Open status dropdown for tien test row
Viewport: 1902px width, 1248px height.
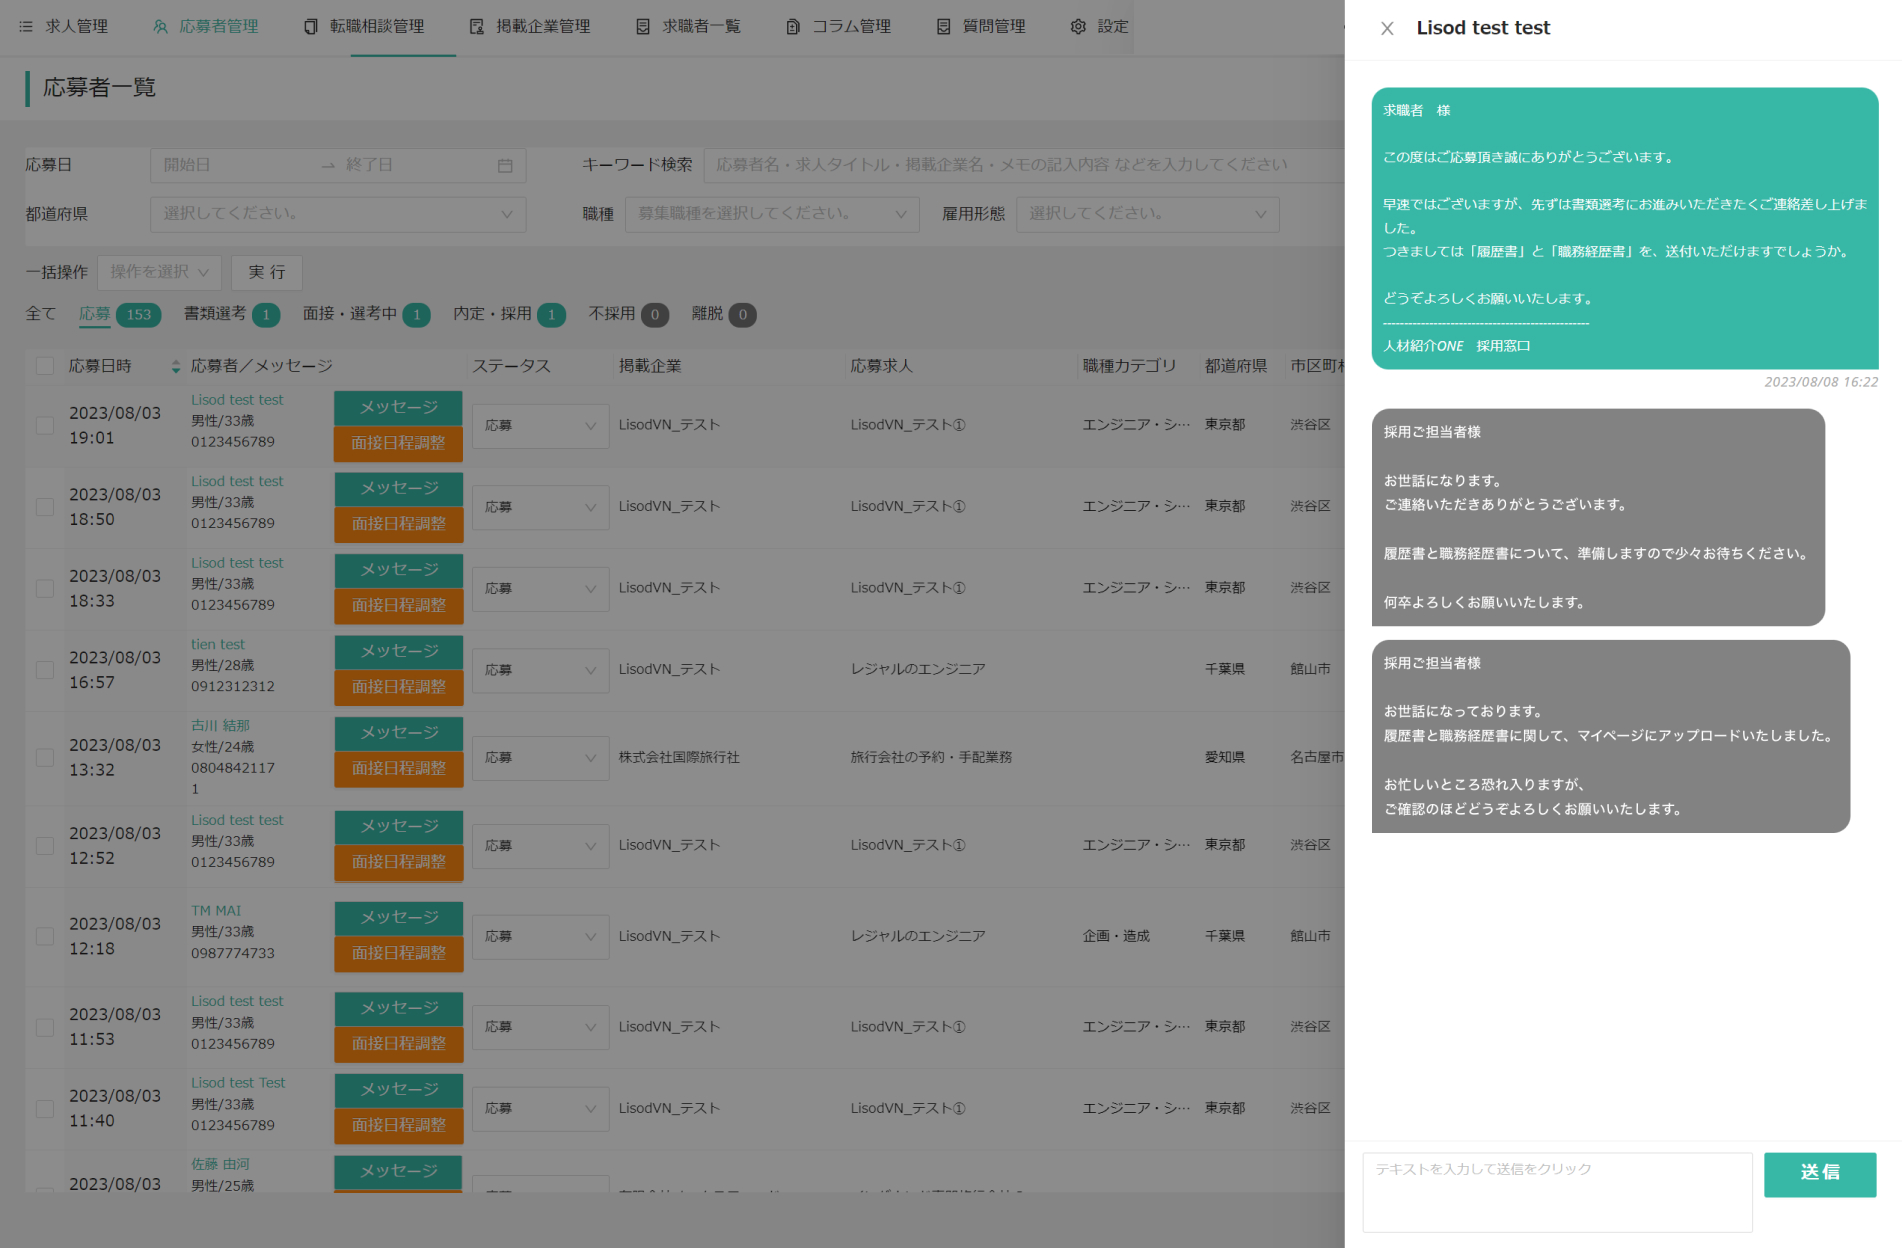coord(540,670)
